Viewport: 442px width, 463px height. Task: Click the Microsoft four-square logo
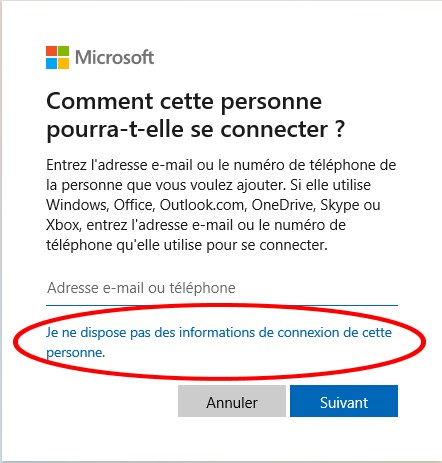[x=57, y=57]
